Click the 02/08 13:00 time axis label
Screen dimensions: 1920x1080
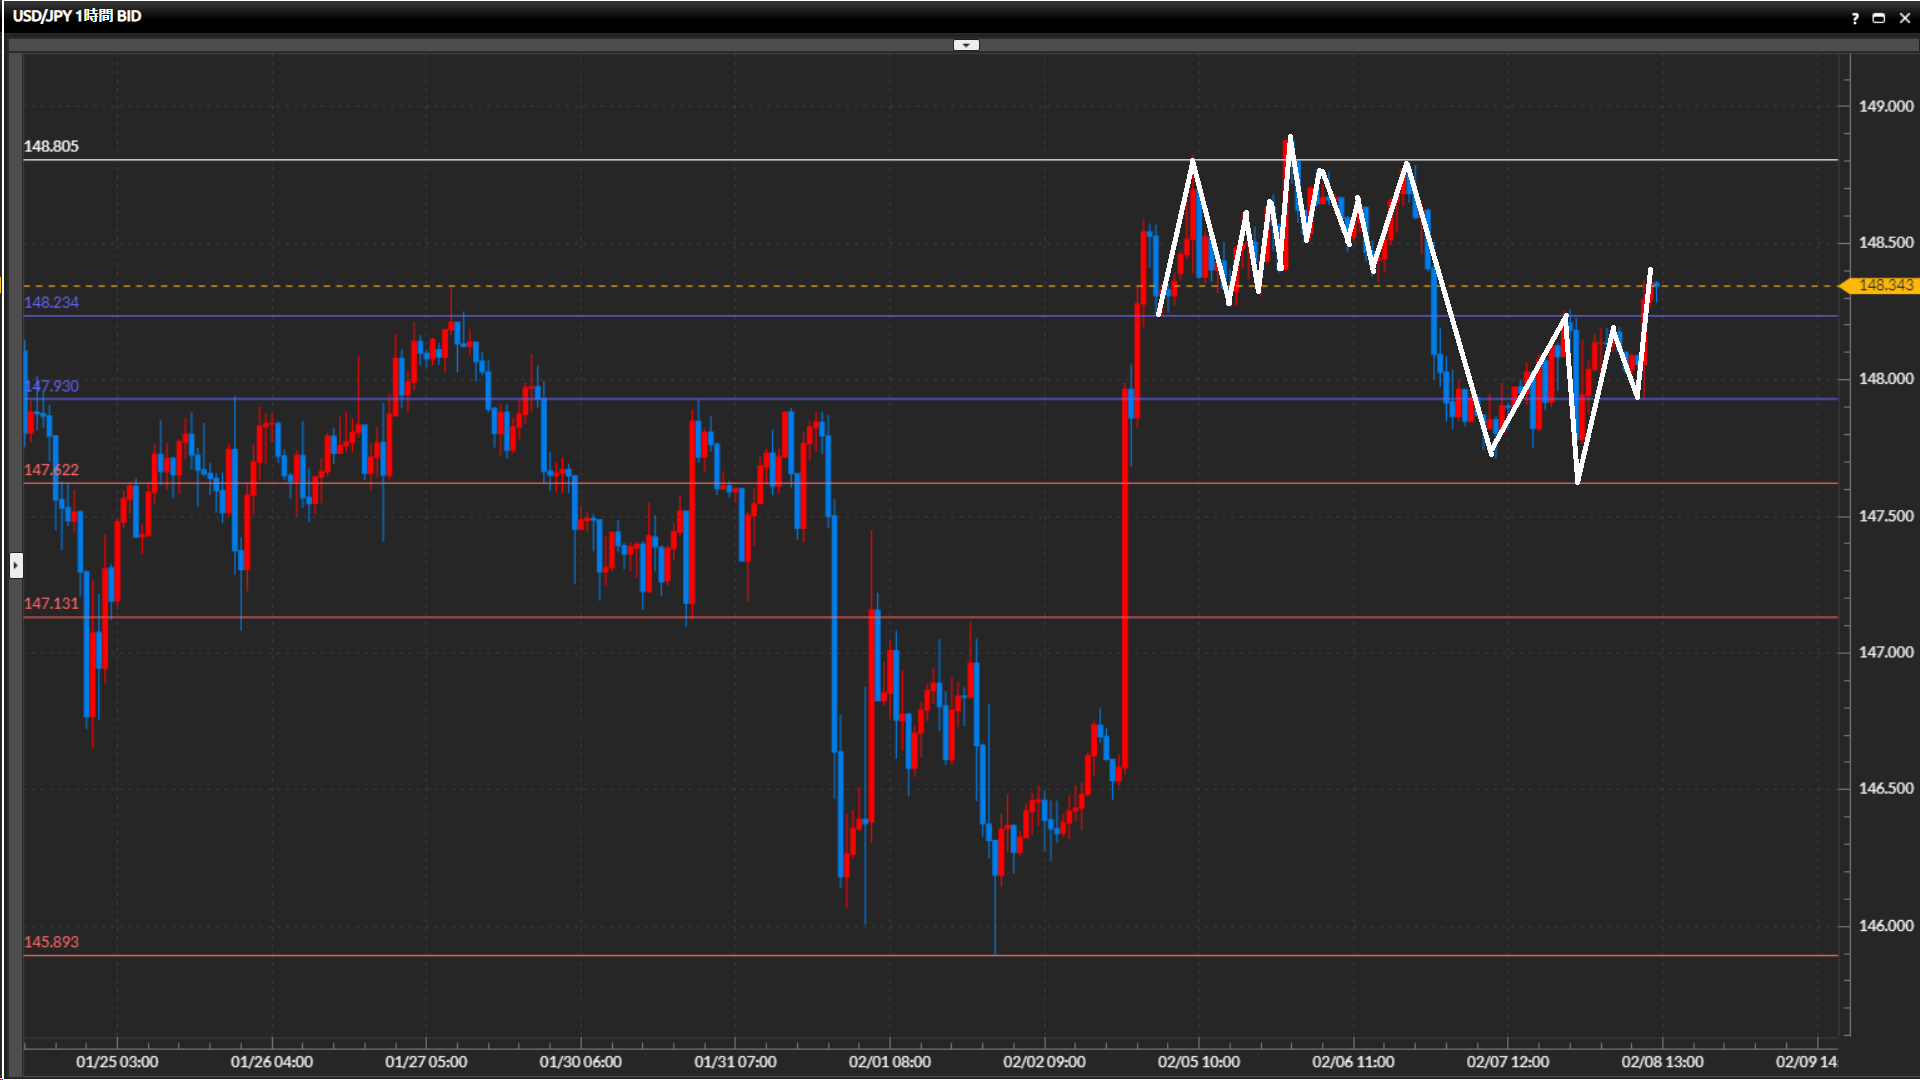[1662, 1062]
